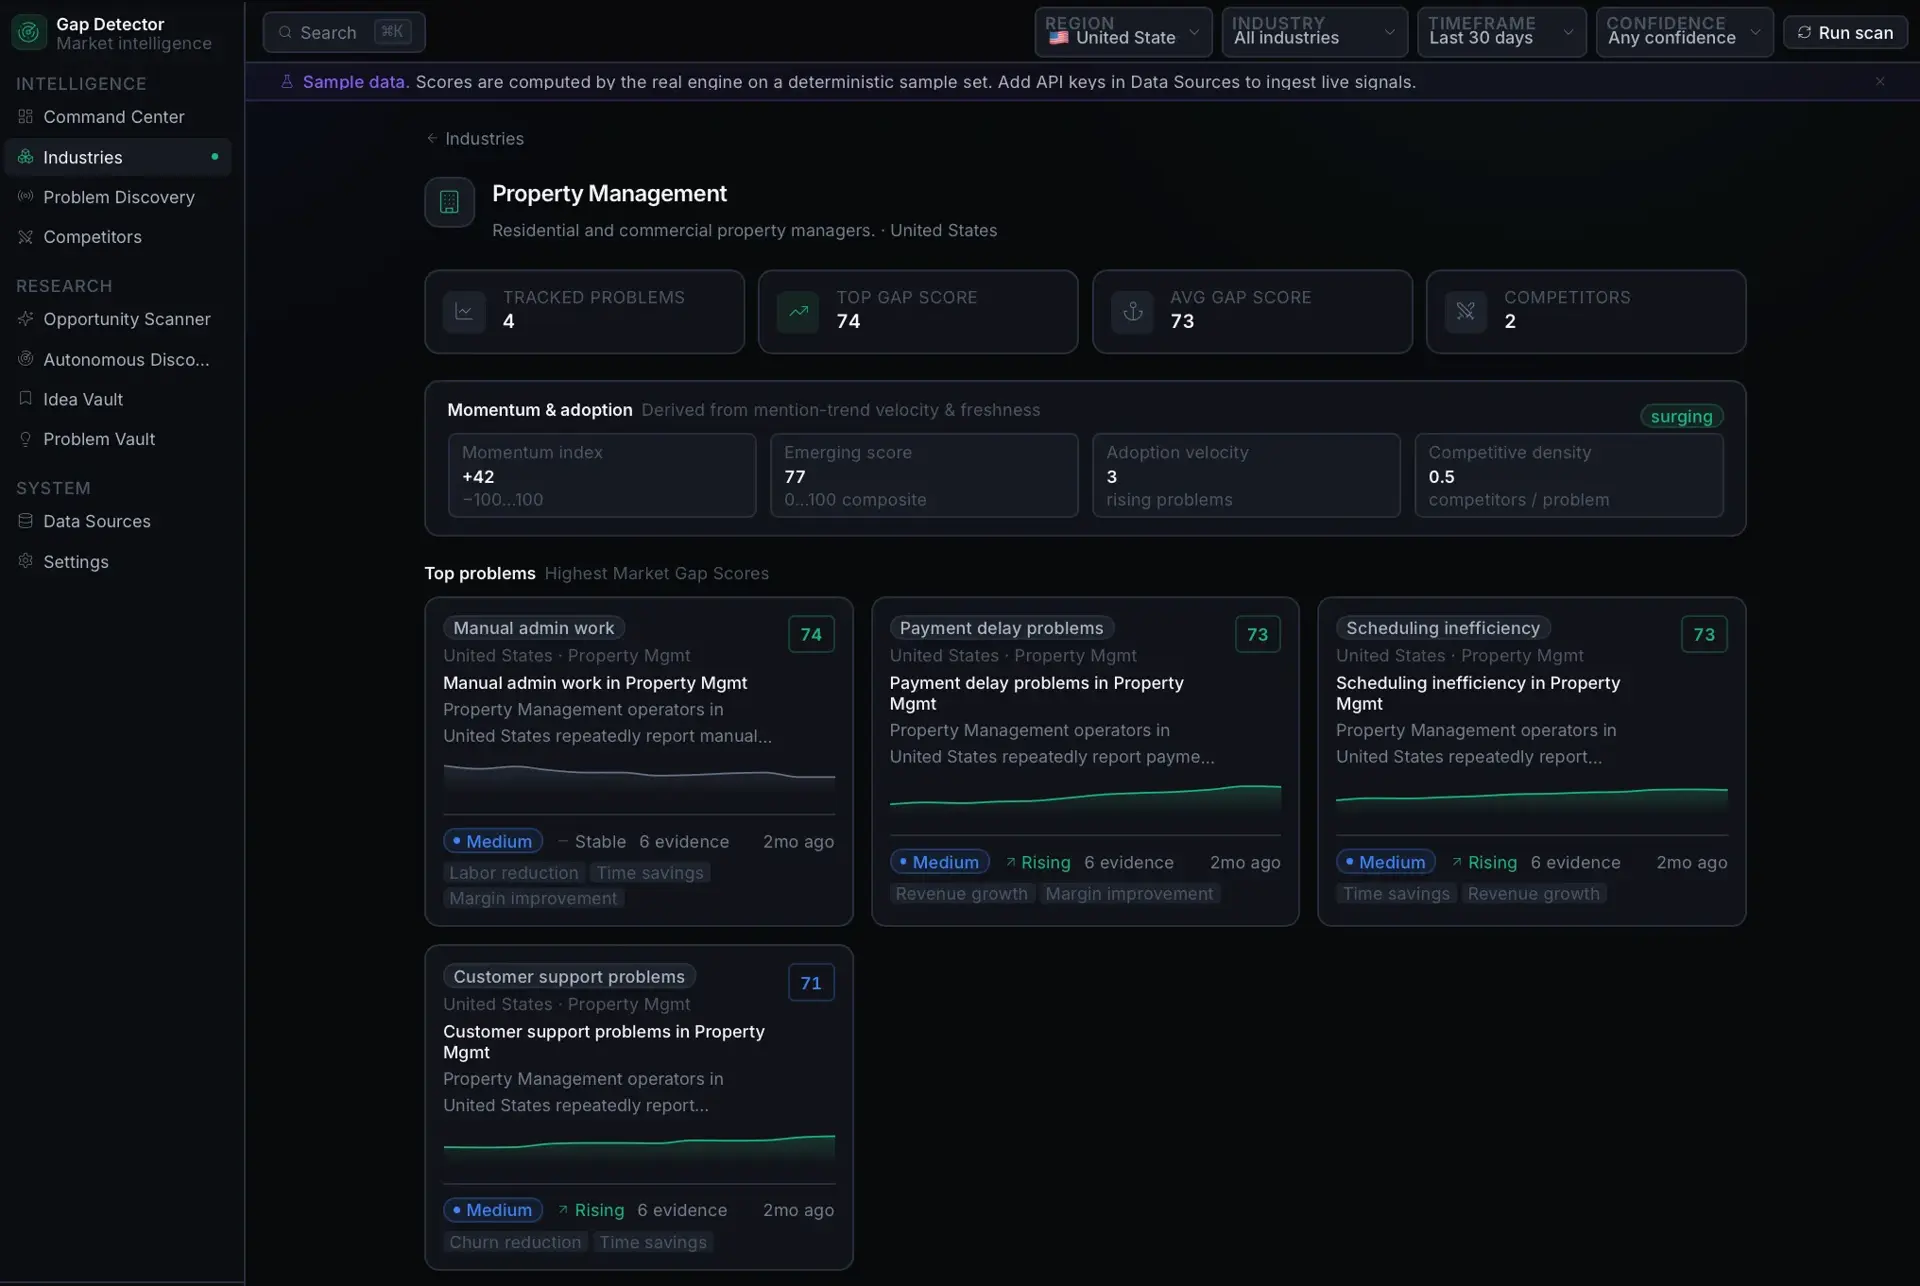
Task: Open Opportunity Scanner page
Action: pyautogui.click(x=118, y=319)
